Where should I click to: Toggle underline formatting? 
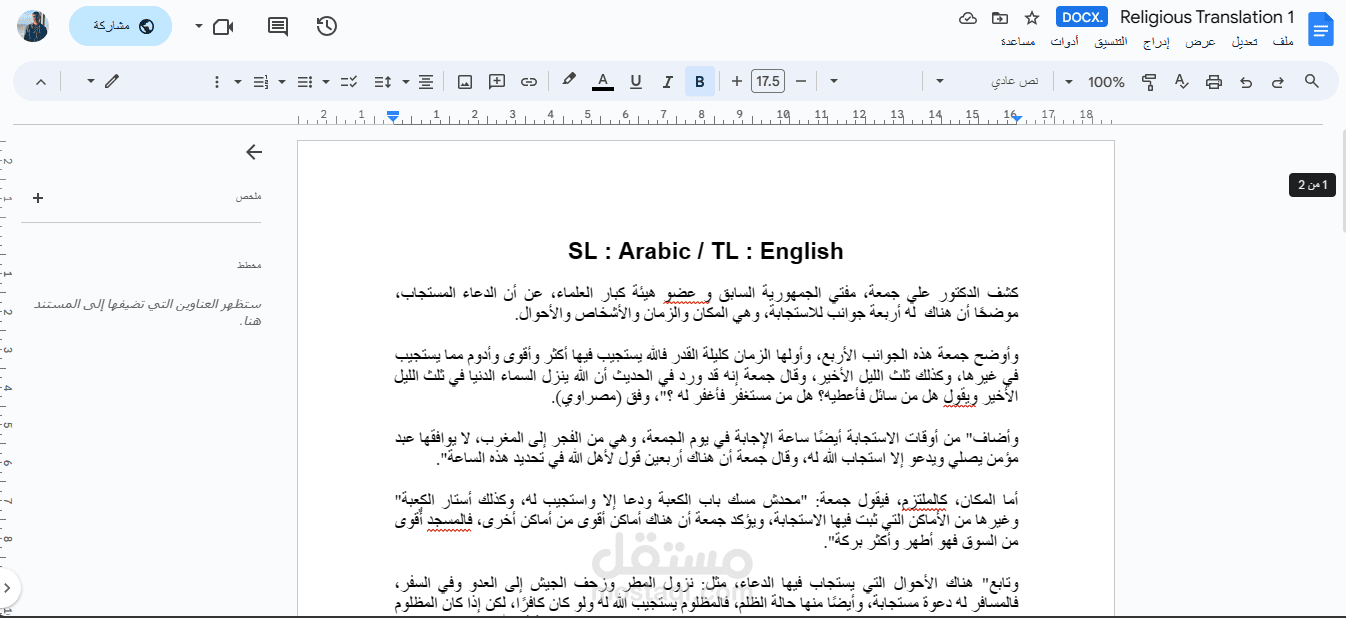[635, 81]
